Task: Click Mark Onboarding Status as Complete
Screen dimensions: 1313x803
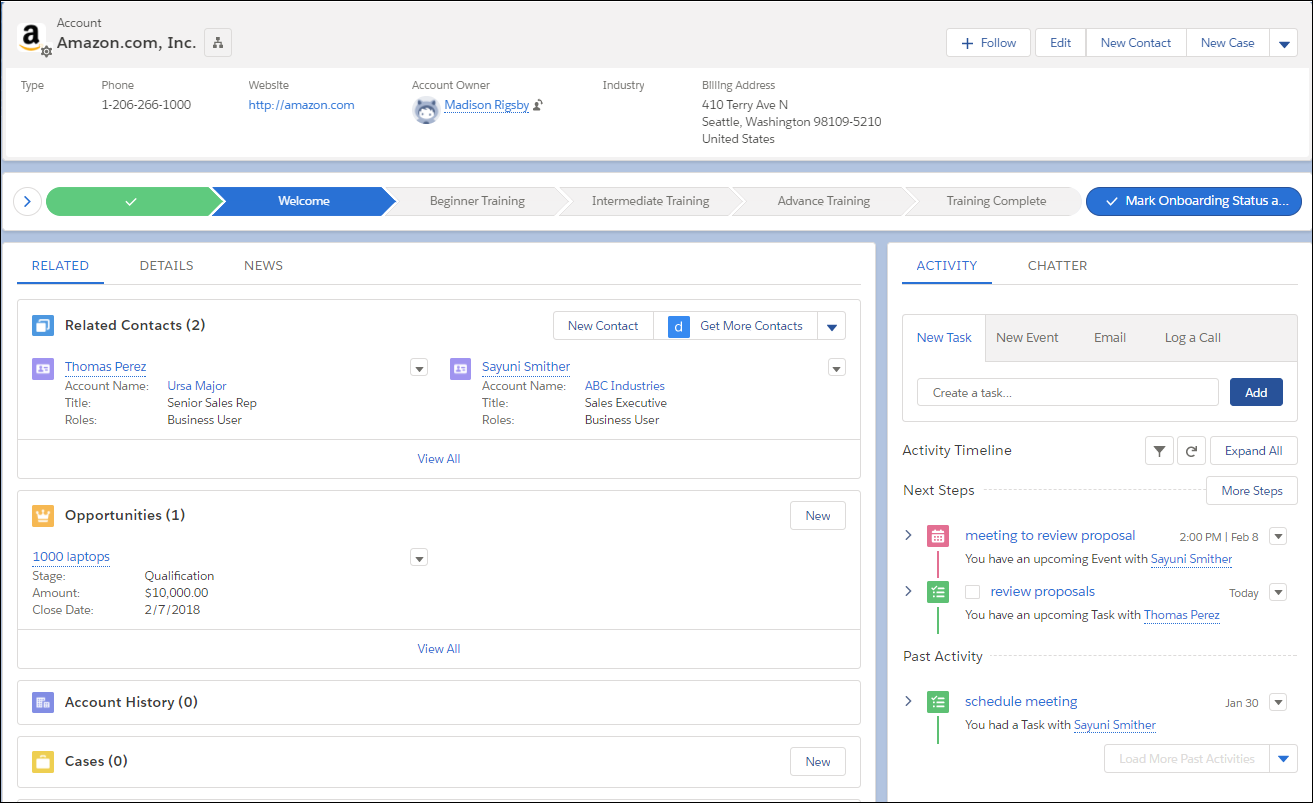Action: pyautogui.click(x=1193, y=200)
